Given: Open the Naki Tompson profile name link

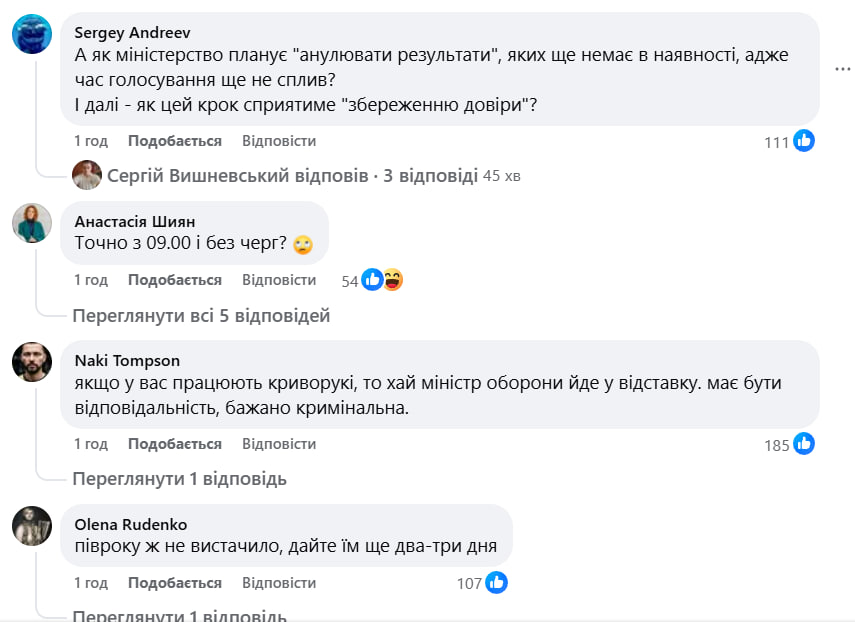Looking at the screenshot, I should [127, 360].
